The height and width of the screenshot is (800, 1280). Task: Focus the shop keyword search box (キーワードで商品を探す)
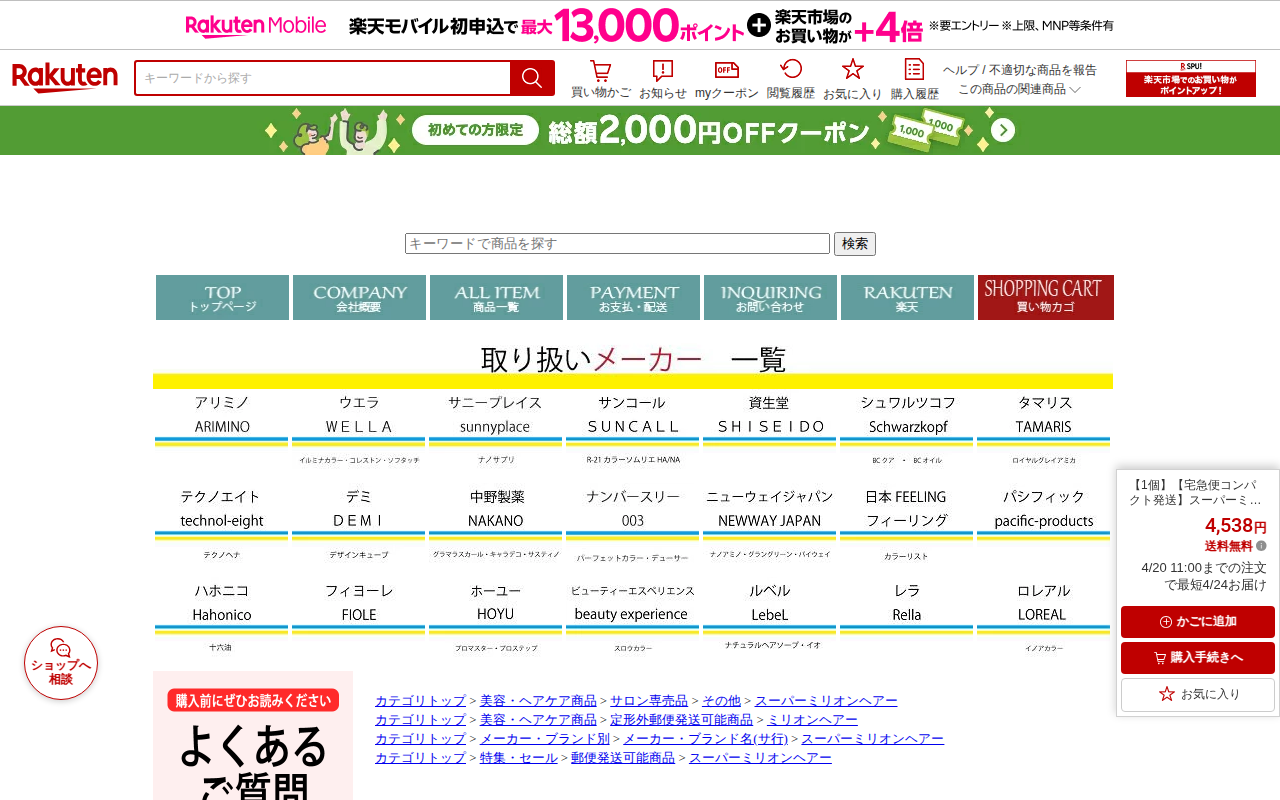pos(617,244)
